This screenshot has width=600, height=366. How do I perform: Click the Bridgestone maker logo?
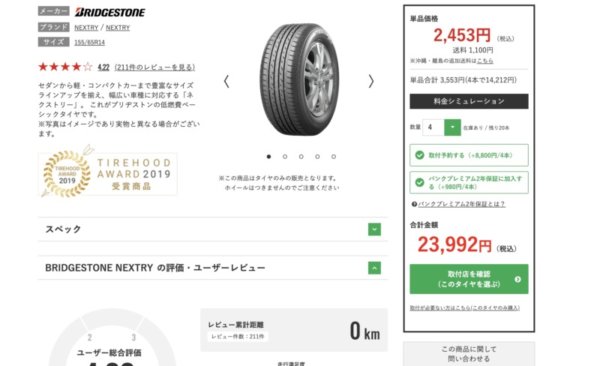(110, 12)
